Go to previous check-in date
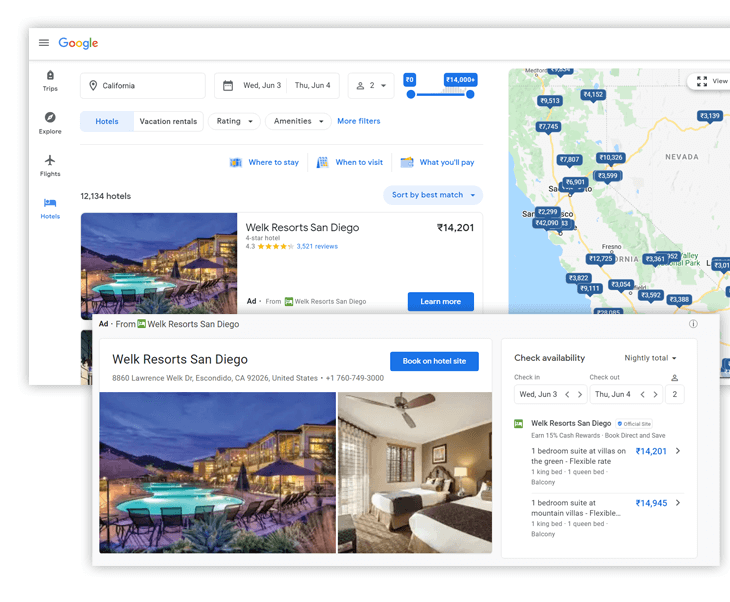The width and height of the screenshot is (730, 602). click(567, 394)
